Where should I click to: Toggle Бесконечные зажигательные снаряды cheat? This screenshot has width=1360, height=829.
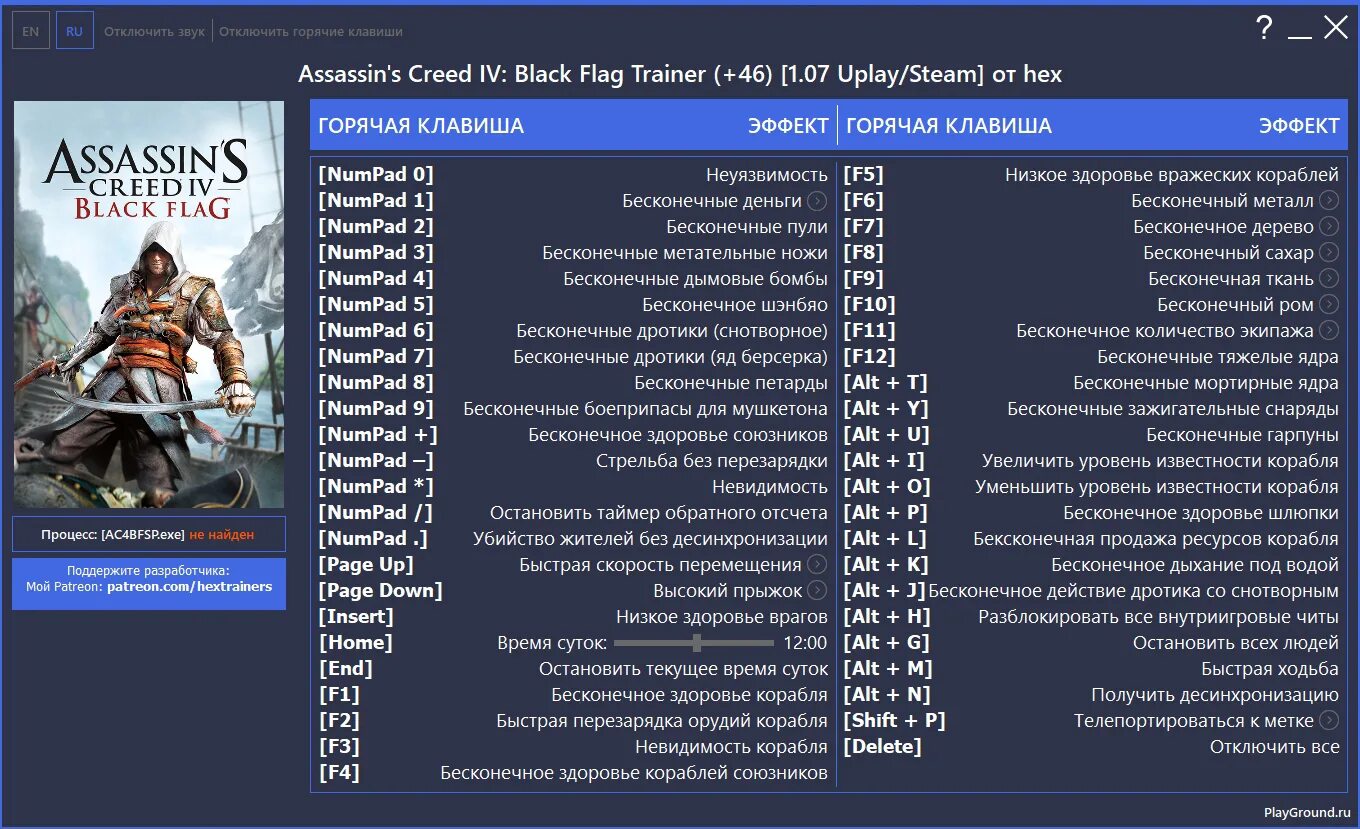1173,409
